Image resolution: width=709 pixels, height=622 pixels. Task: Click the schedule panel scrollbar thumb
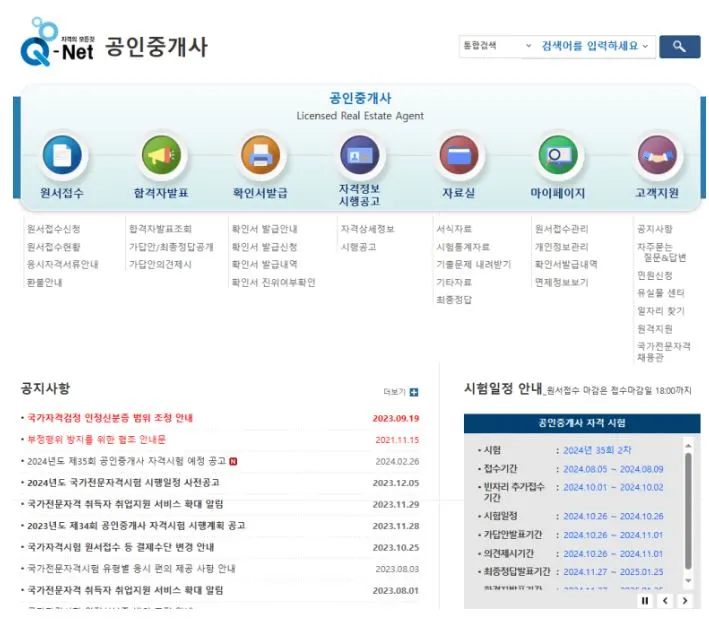pyautogui.click(x=688, y=511)
